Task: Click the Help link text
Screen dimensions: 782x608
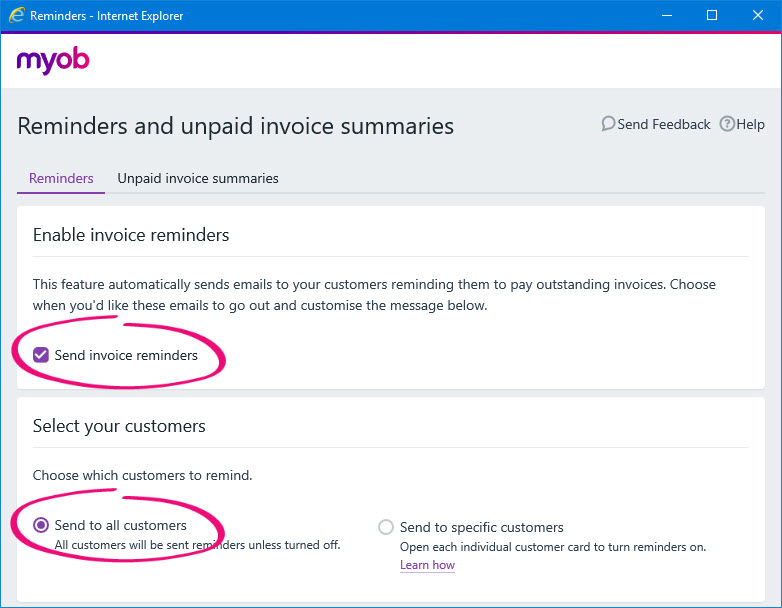Action: 751,125
